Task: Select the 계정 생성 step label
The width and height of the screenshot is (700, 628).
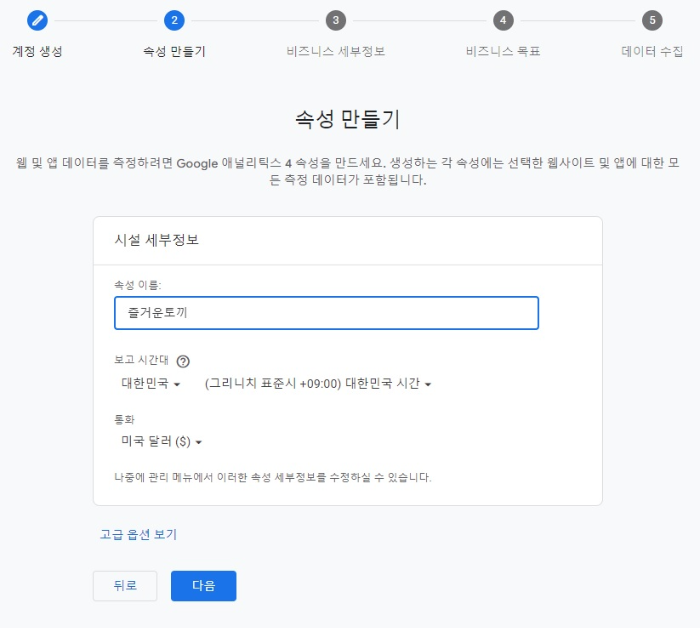Action: [x=37, y=51]
